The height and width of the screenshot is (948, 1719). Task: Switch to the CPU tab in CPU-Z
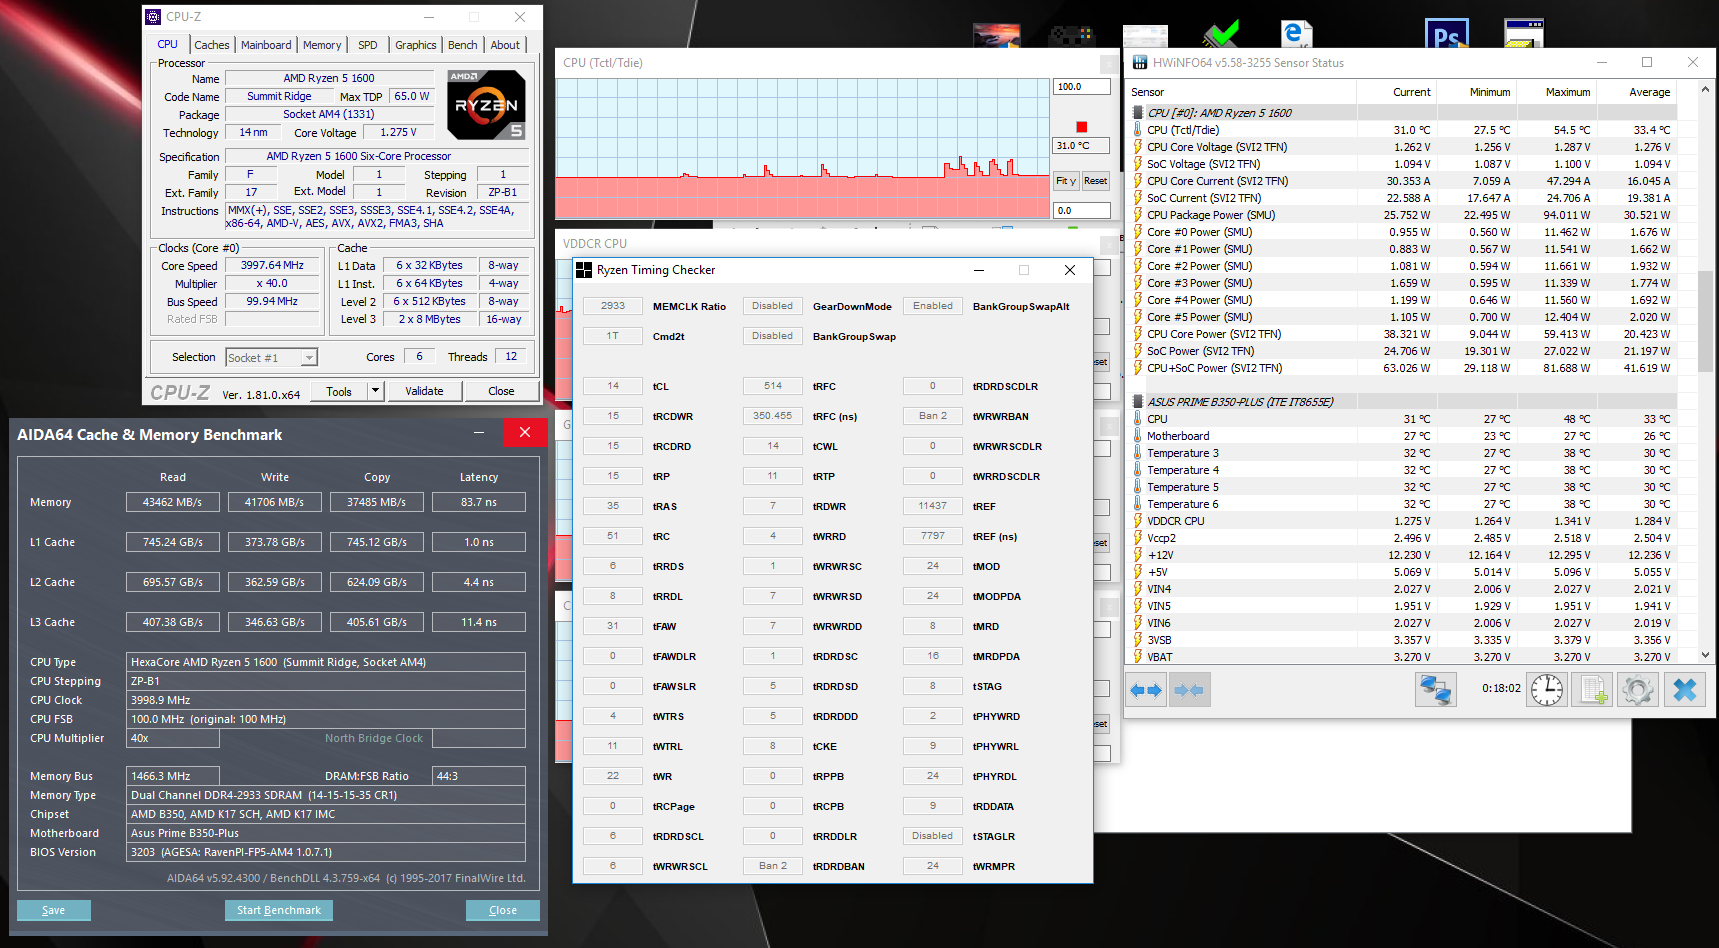167,44
